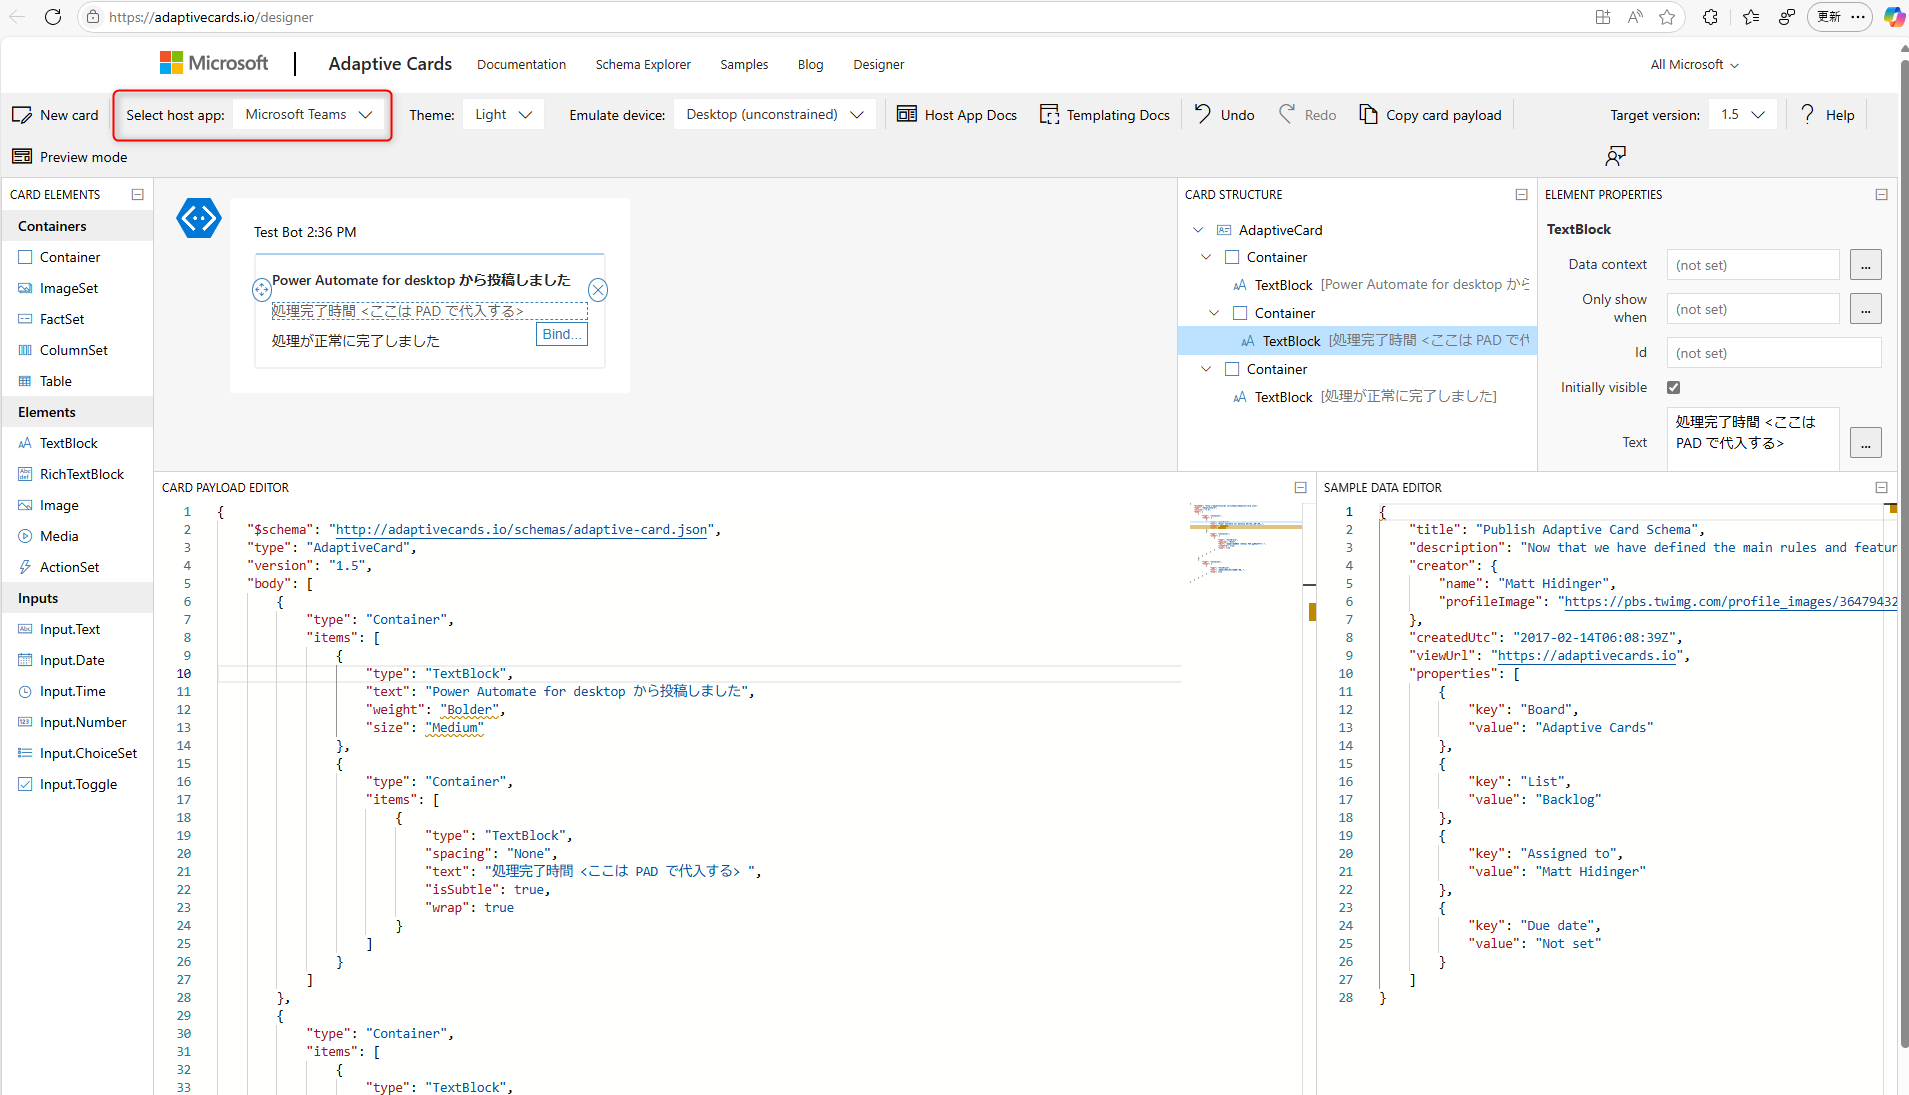Open Templating Docs
The image size is (1909, 1095).
click(x=1105, y=115)
